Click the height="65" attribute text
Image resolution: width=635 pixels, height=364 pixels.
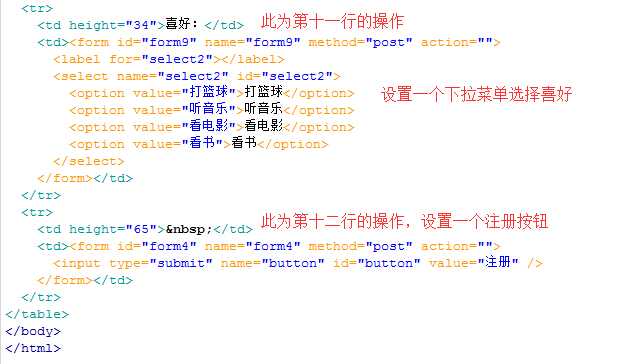[113, 229]
